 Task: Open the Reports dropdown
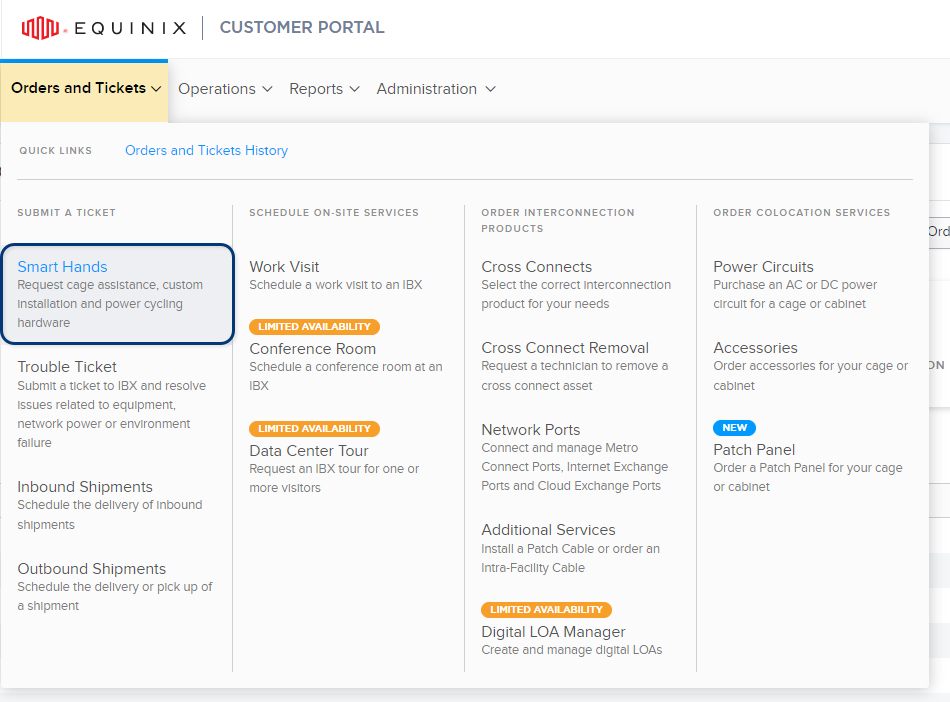(x=324, y=89)
